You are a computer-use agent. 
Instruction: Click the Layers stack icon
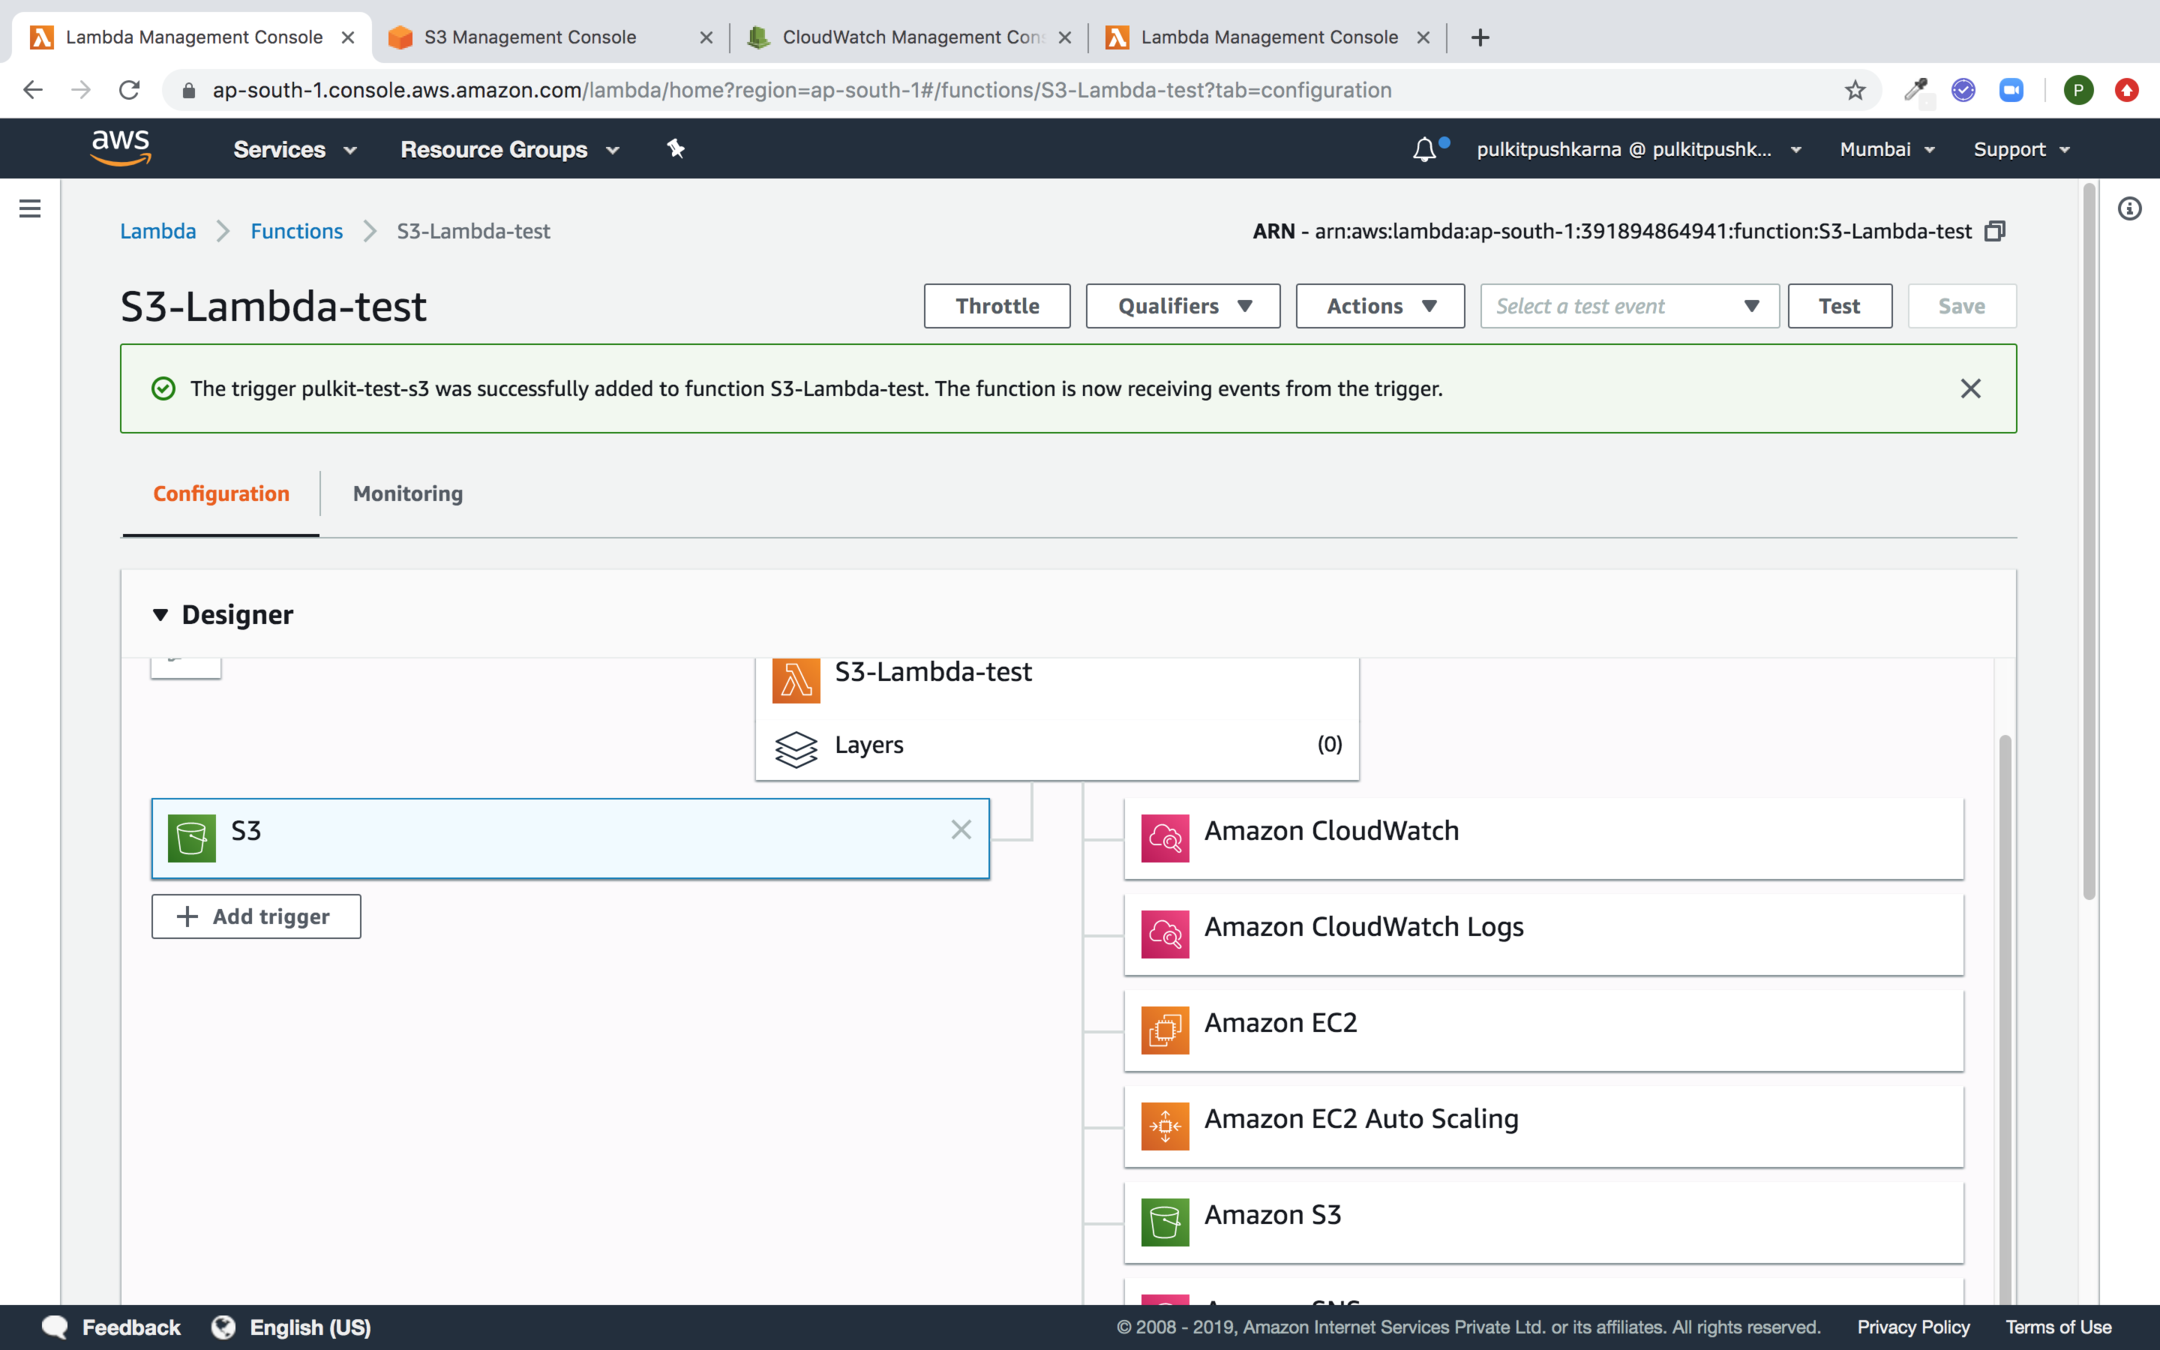[796, 747]
